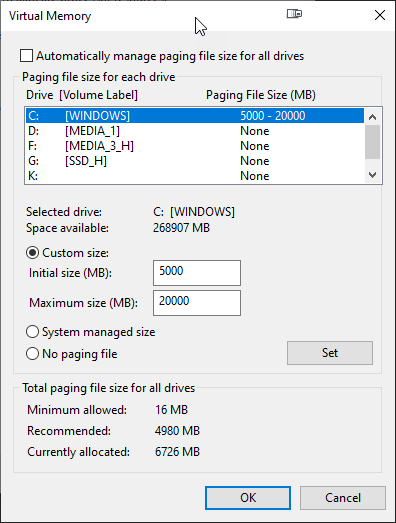Select drive D: [MEDIA_1] in list
Image resolution: width=396 pixels, height=523 pixels.
(195, 131)
